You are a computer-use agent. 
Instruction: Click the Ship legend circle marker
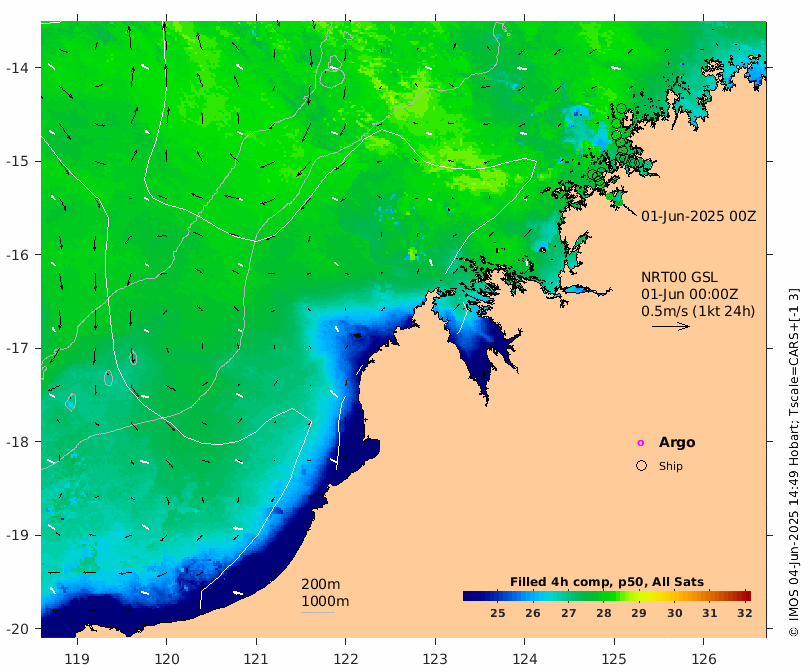tap(641, 465)
